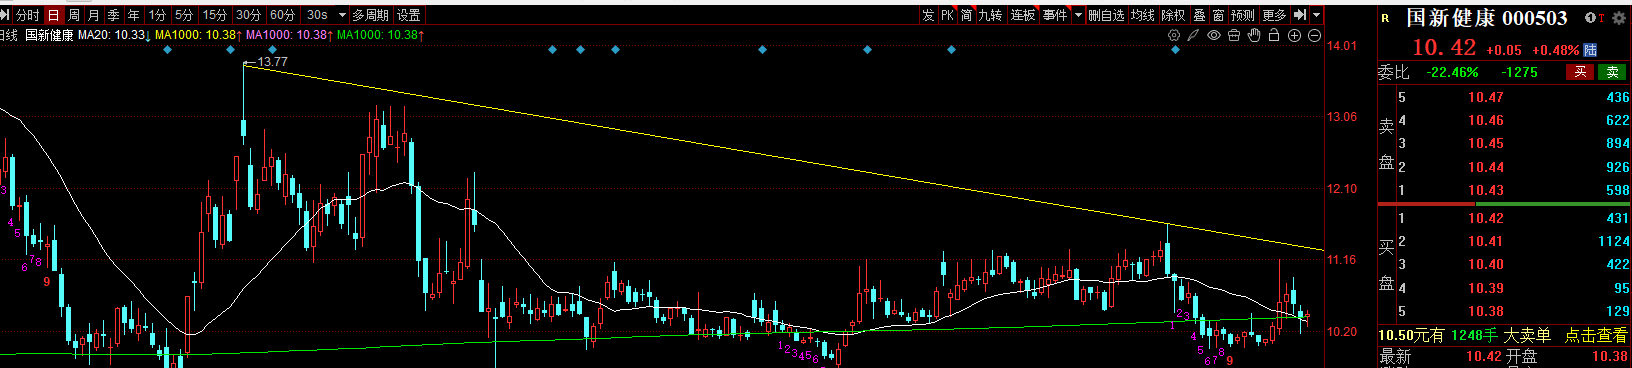Open chart settings gear icon
Viewport: 1632px width, 368px height.
tap(1174, 35)
